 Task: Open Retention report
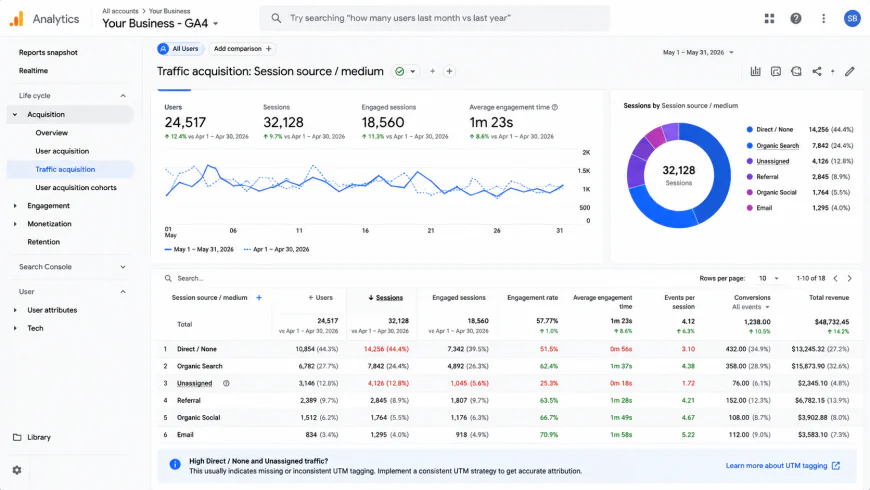(x=43, y=242)
